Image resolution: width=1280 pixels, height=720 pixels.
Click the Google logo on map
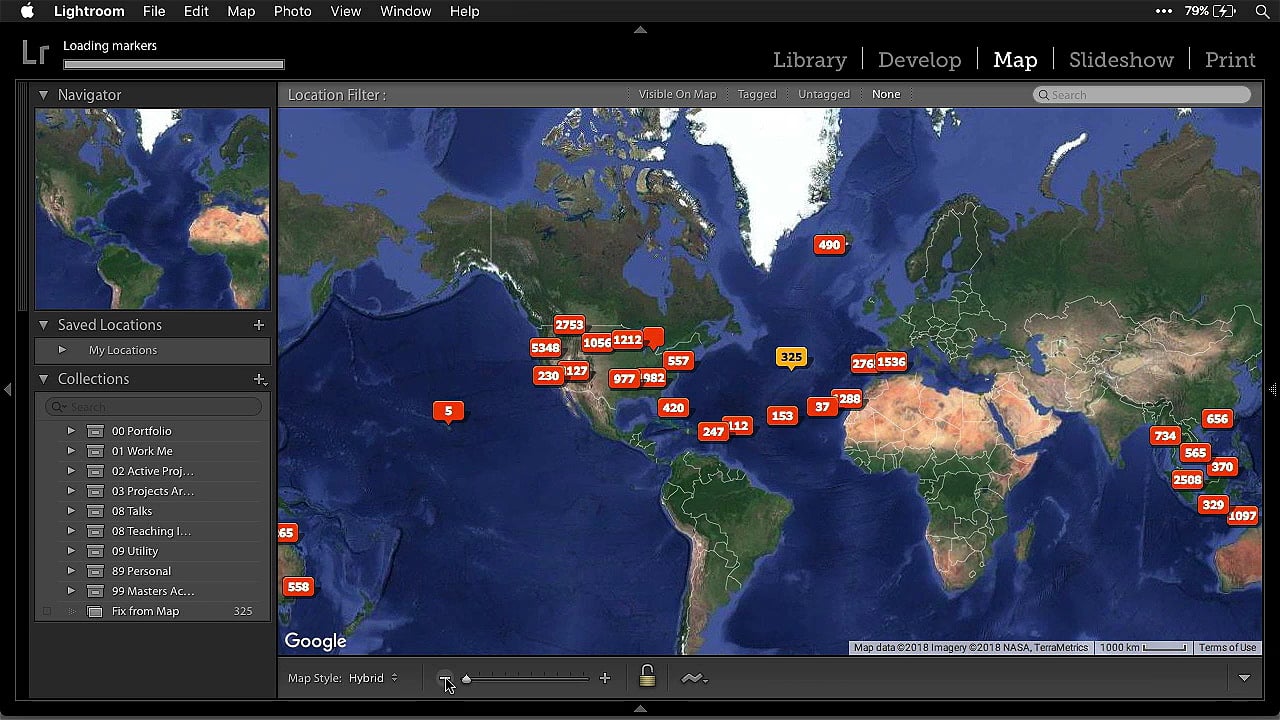pyautogui.click(x=315, y=641)
